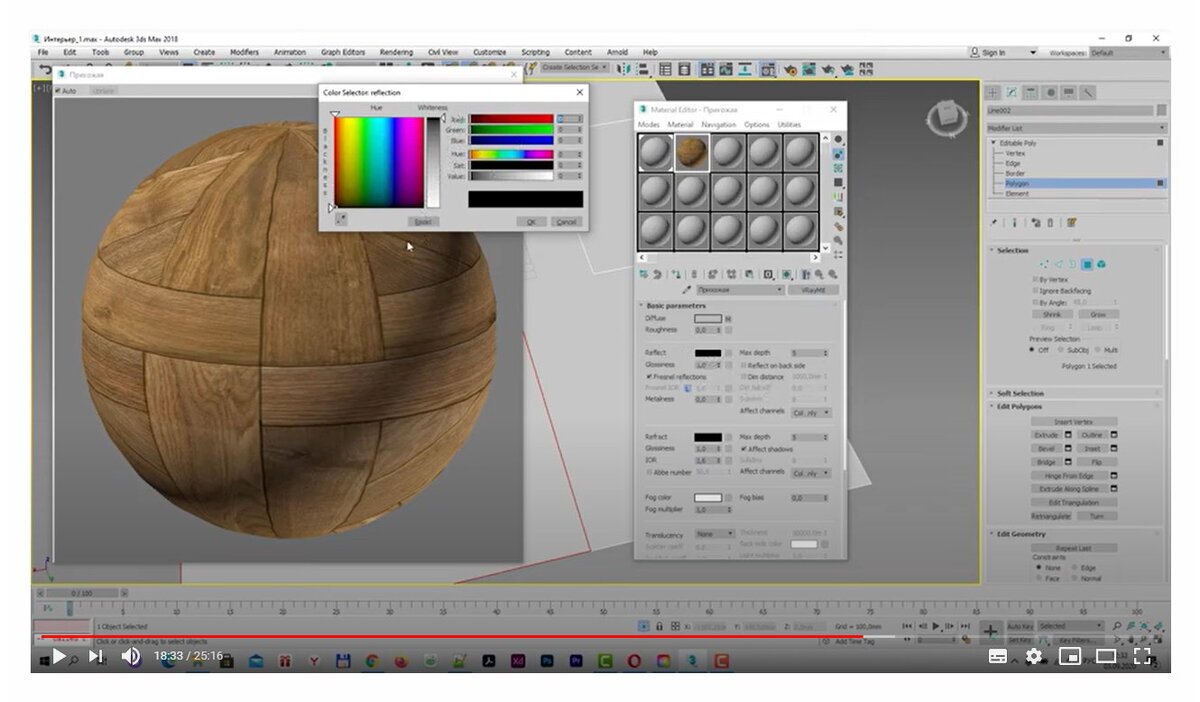Open the Modifier List dropdown
1200x702 pixels.
point(1076,129)
